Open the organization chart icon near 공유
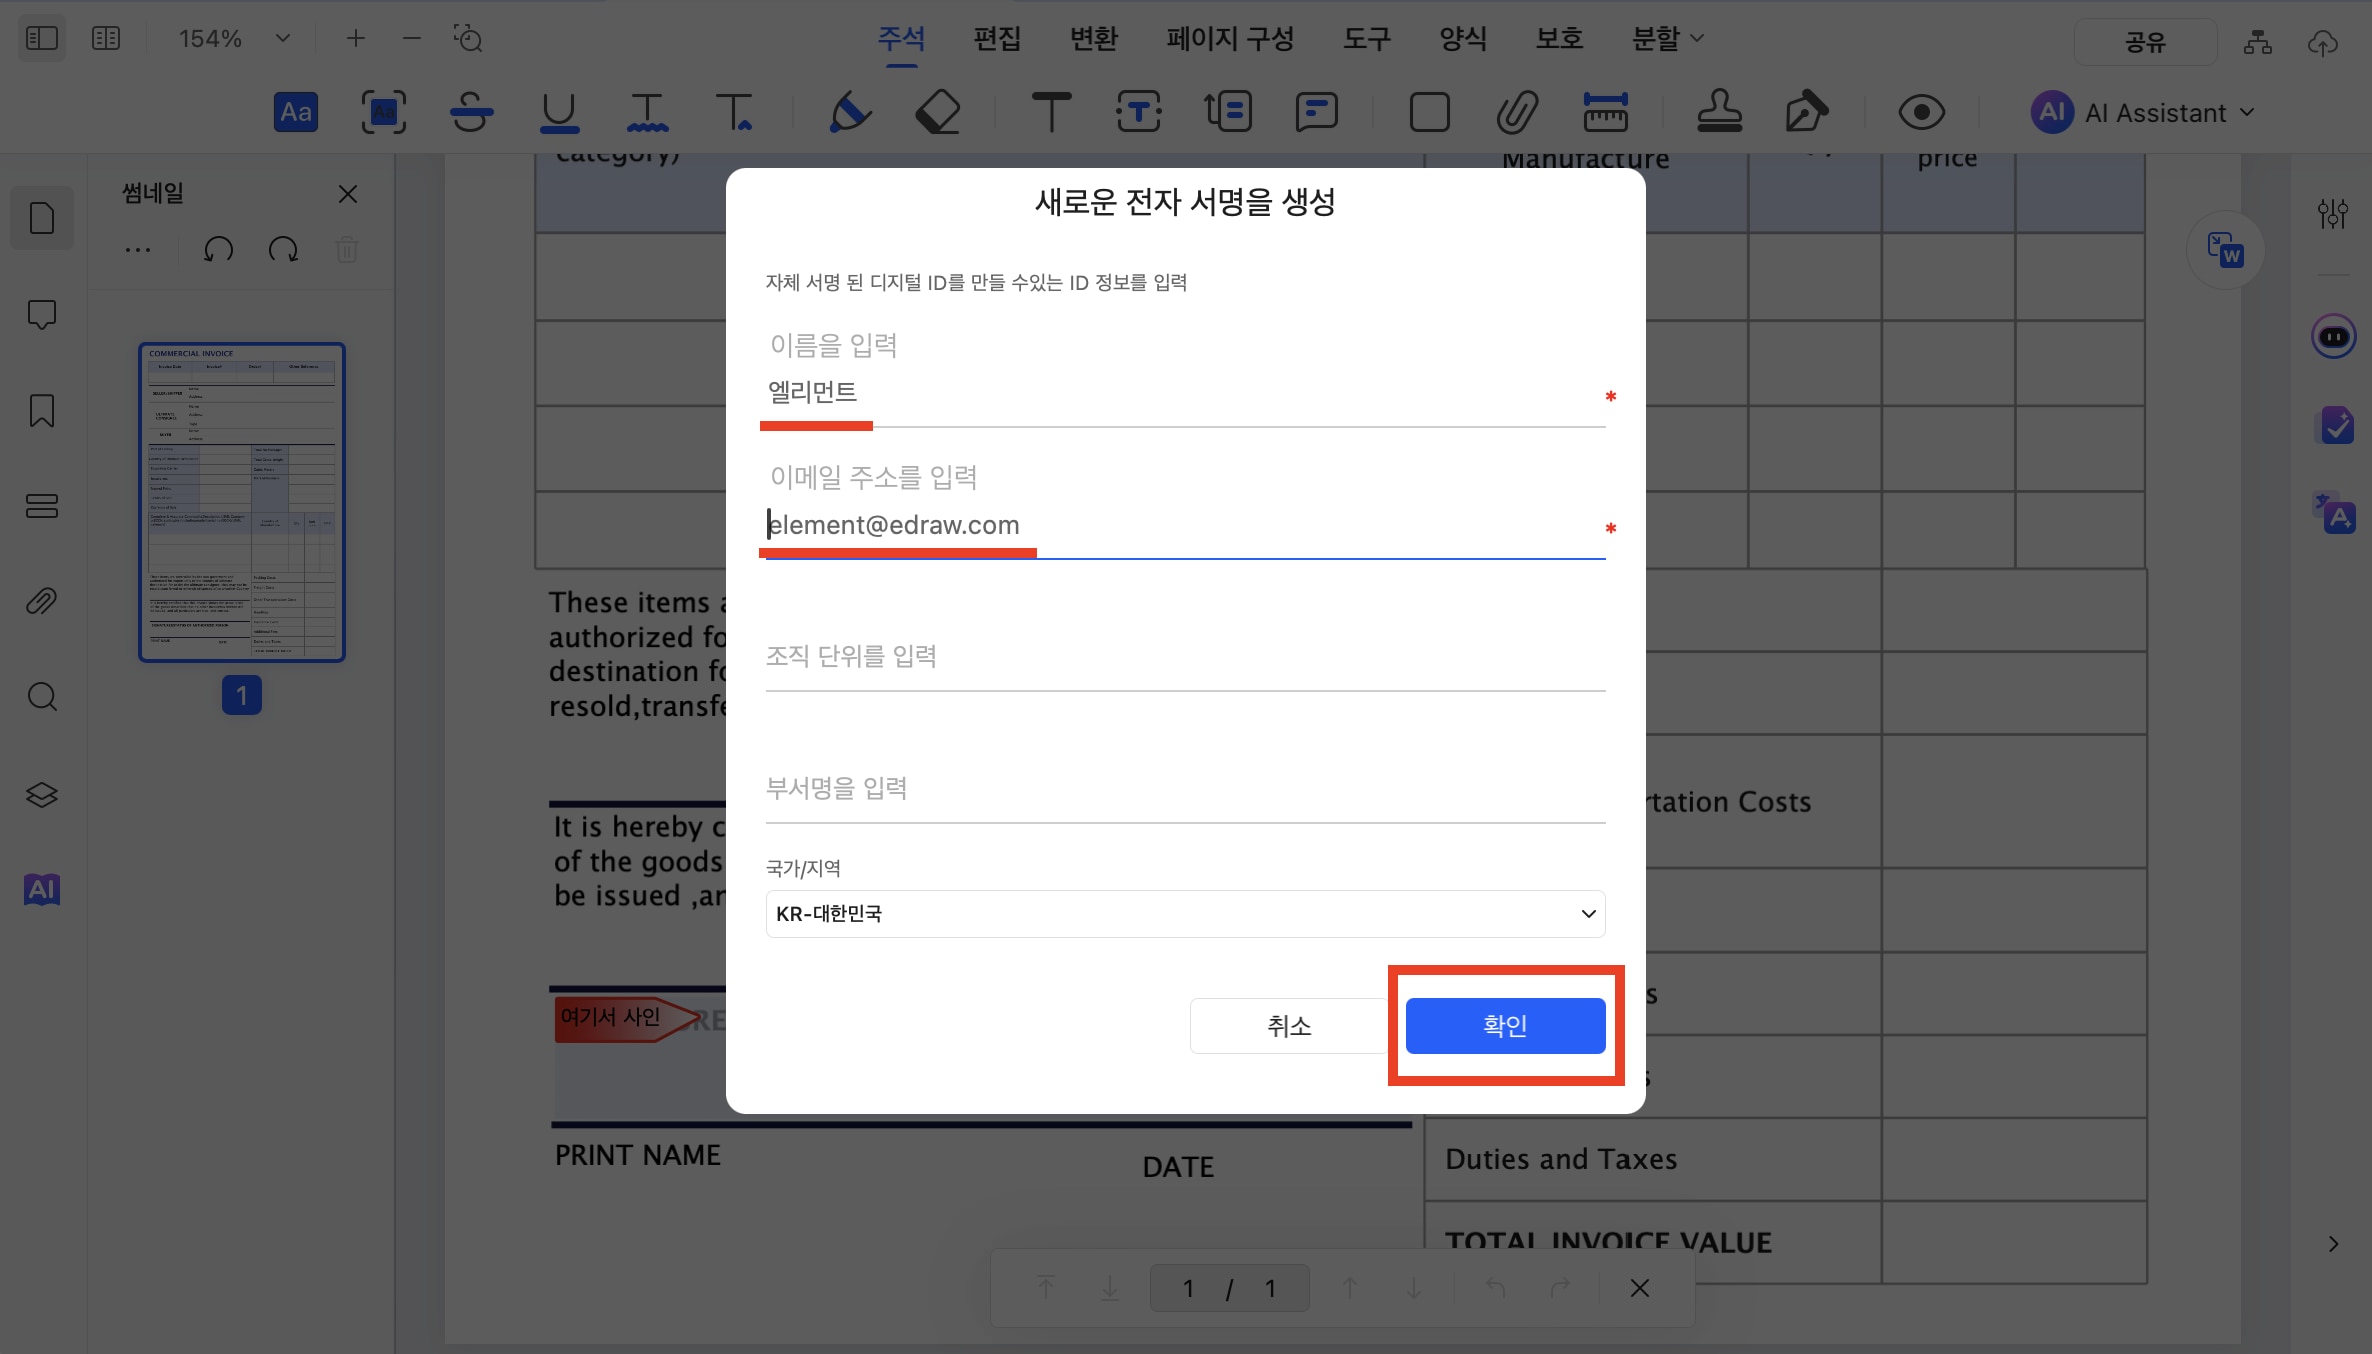The image size is (2372, 1354). point(2258,42)
